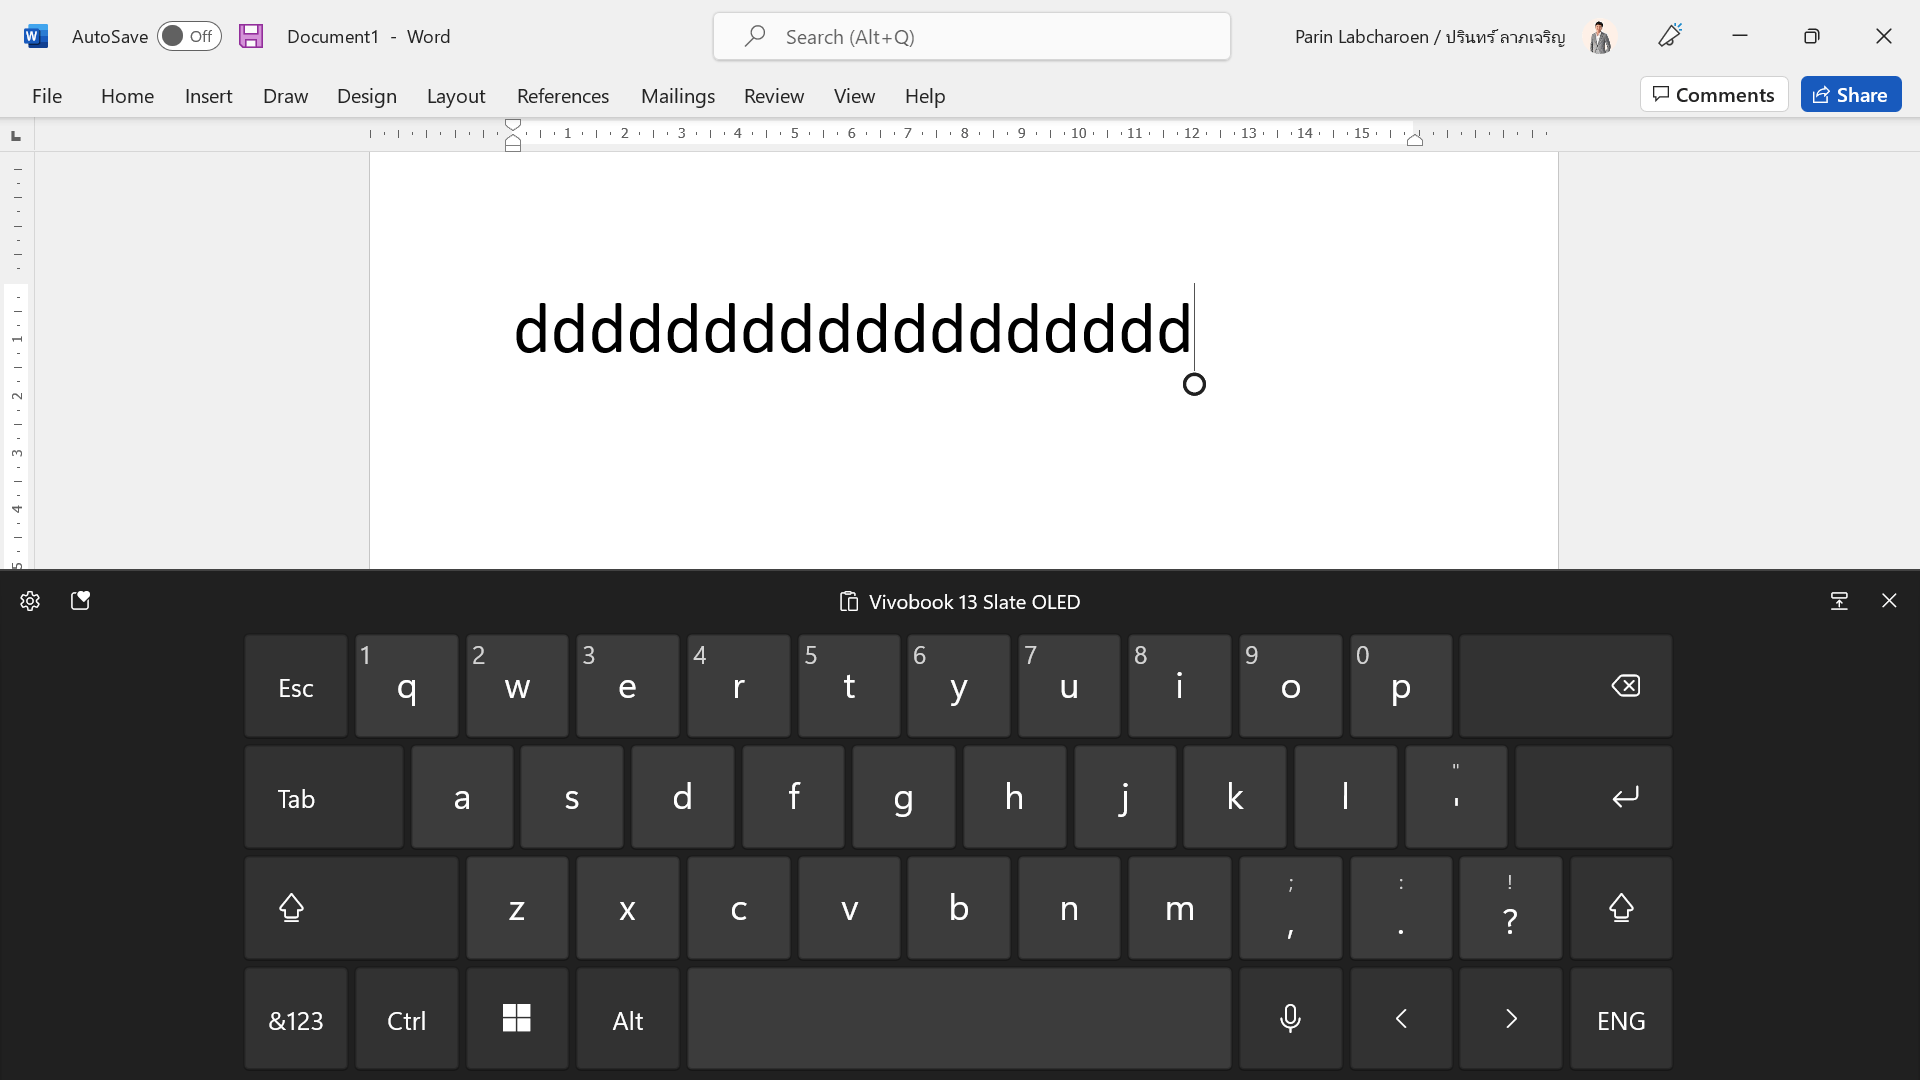Open touch keyboard settings gear
1920x1080 pixels.
[30, 601]
